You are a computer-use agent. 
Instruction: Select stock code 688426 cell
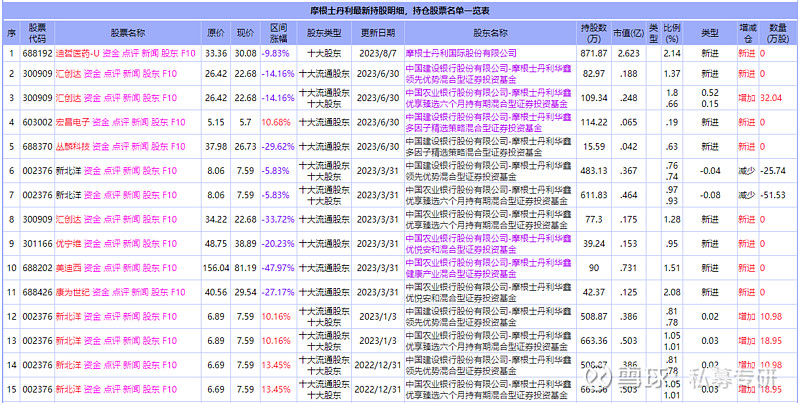coord(37,292)
